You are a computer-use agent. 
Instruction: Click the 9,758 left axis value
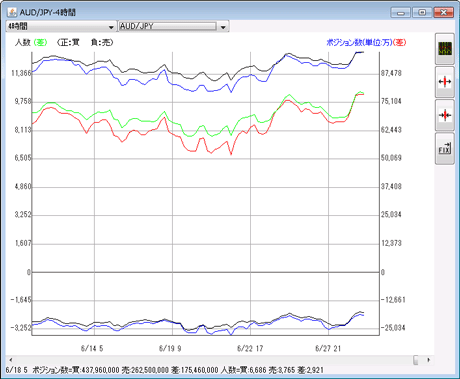tap(23, 101)
